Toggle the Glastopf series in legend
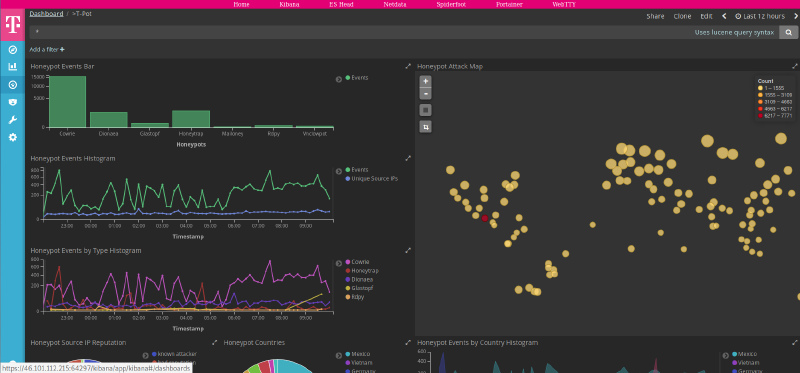Image resolution: width=800 pixels, height=373 pixels. point(360,288)
